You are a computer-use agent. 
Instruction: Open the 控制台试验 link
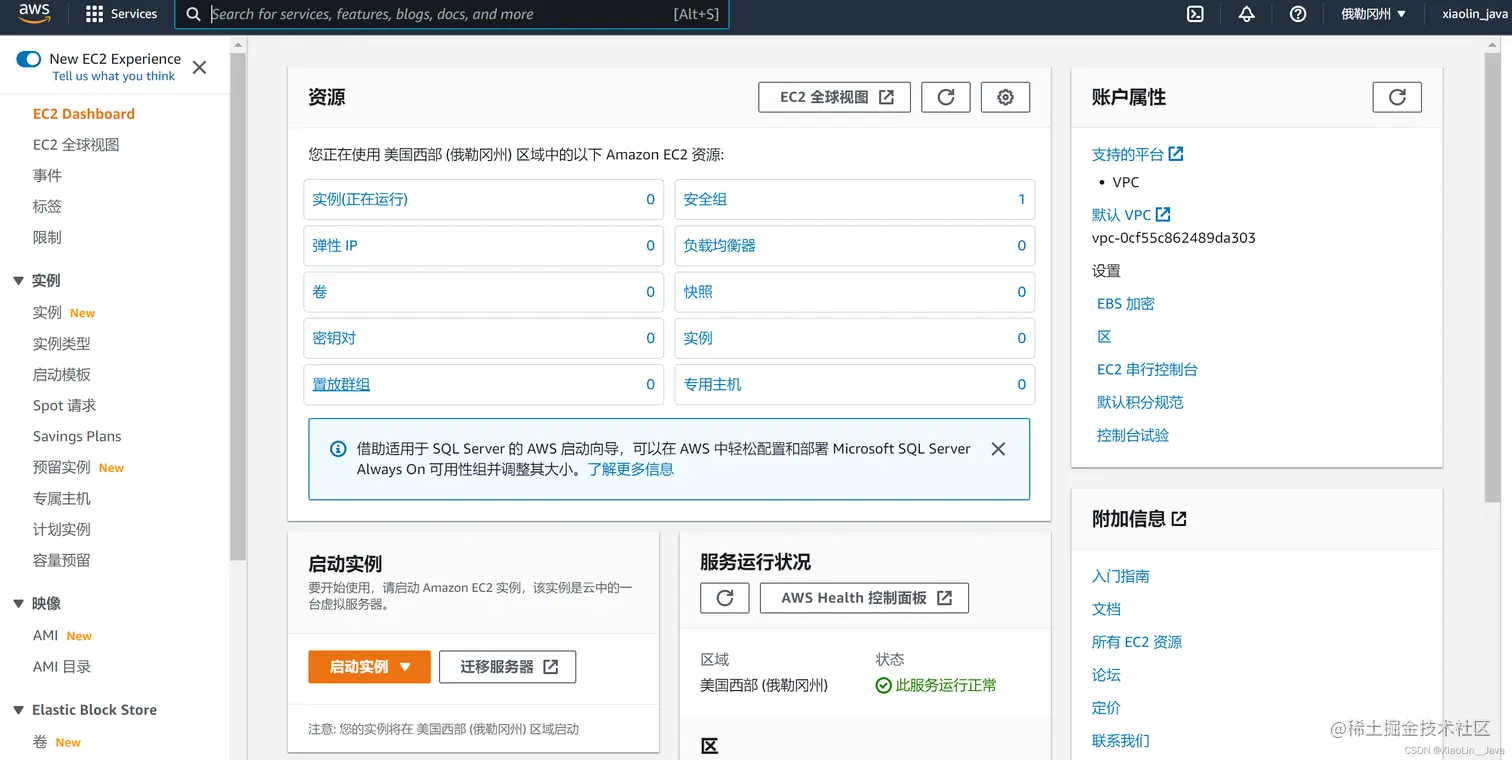pyautogui.click(x=1133, y=436)
